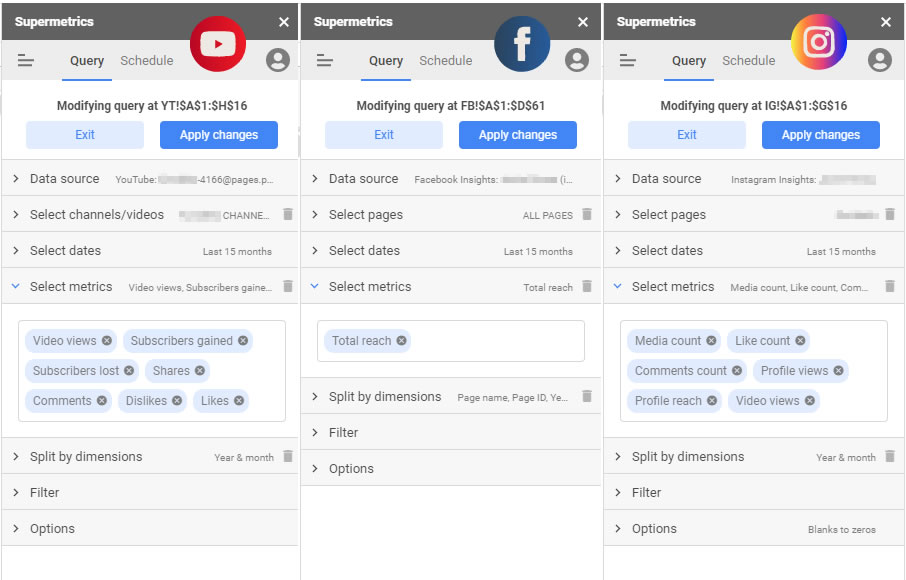Screen dimensions: 906x580
Task: Remove the Video views chip in YouTube panel
Action: [x=107, y=341]
